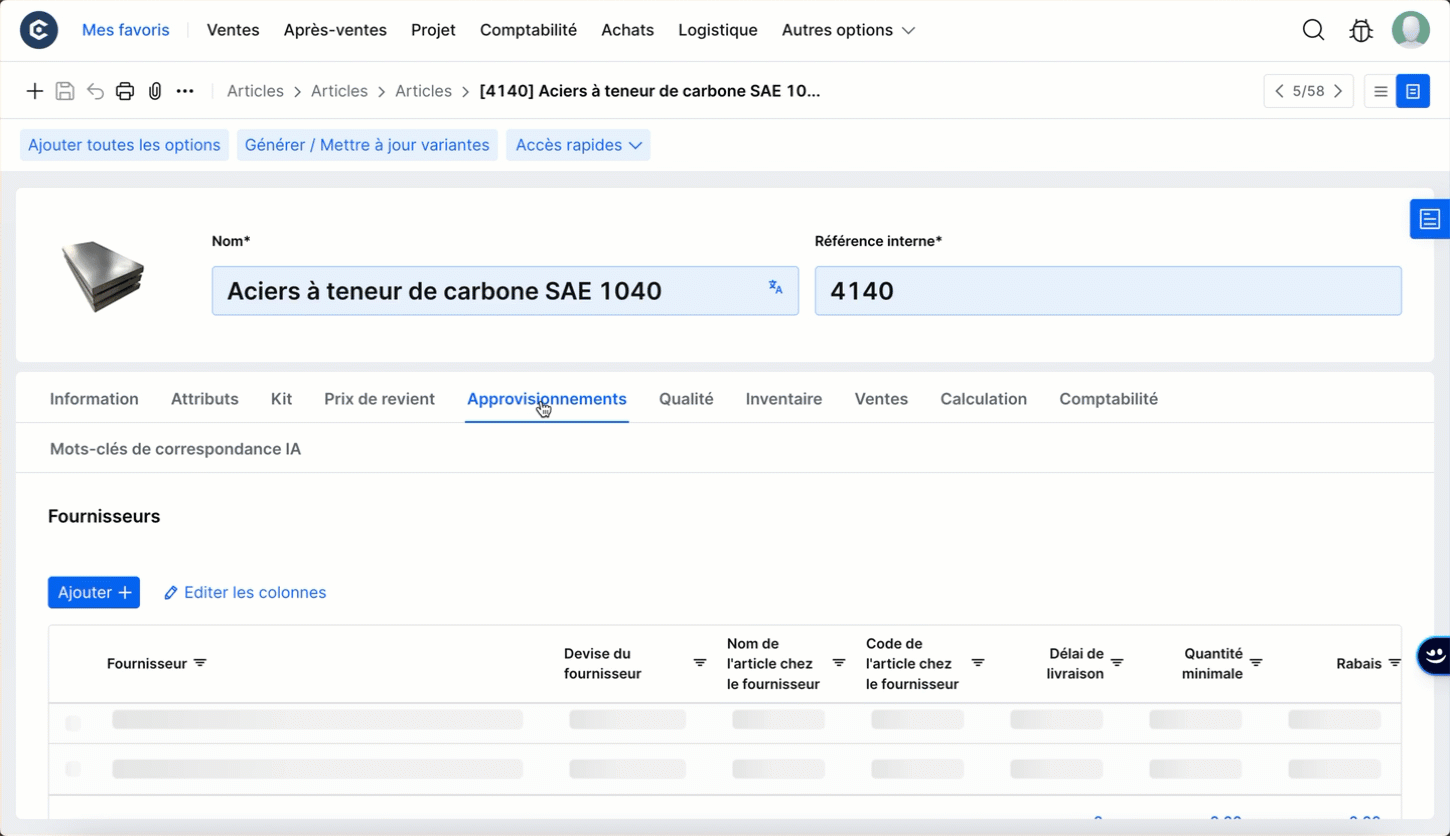Click the plus icon to create new record
This screenshot has height=836, width=1450.
35,91
